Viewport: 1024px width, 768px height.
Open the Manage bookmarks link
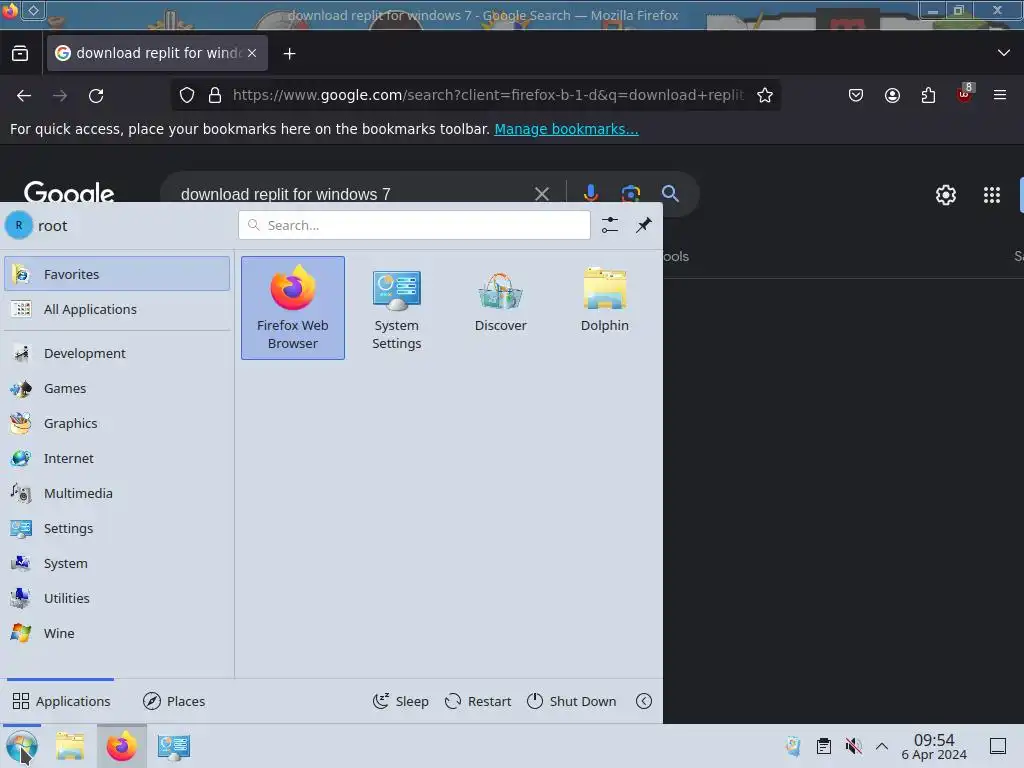[x=566, y=129]
